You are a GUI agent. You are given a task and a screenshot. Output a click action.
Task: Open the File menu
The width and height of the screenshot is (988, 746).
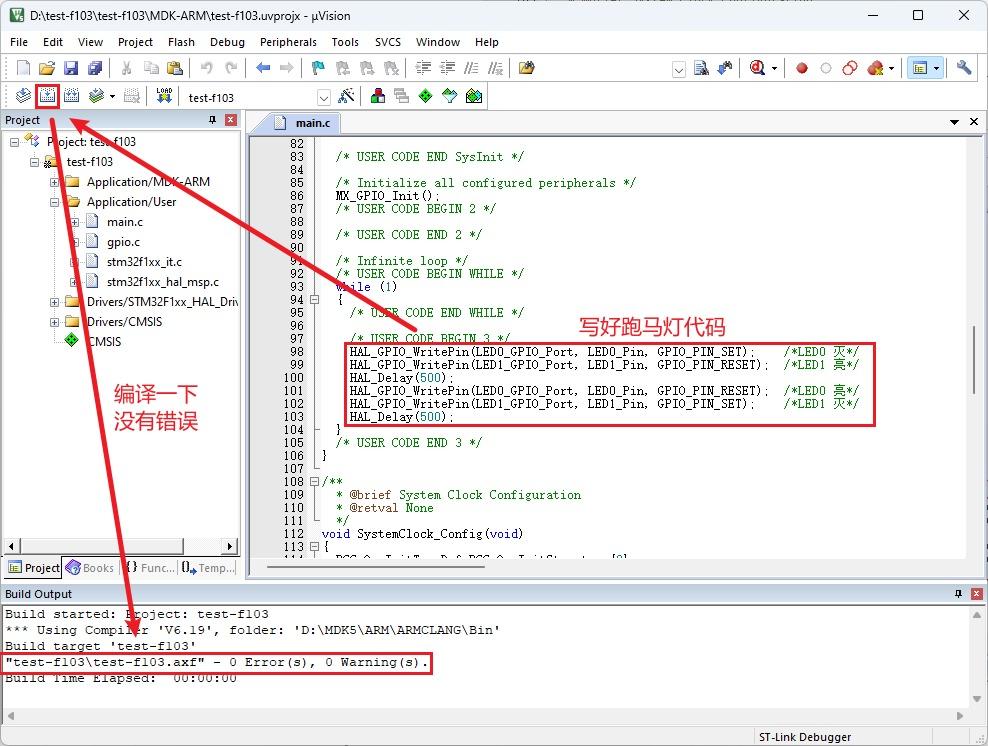click(x=19, y=42)
